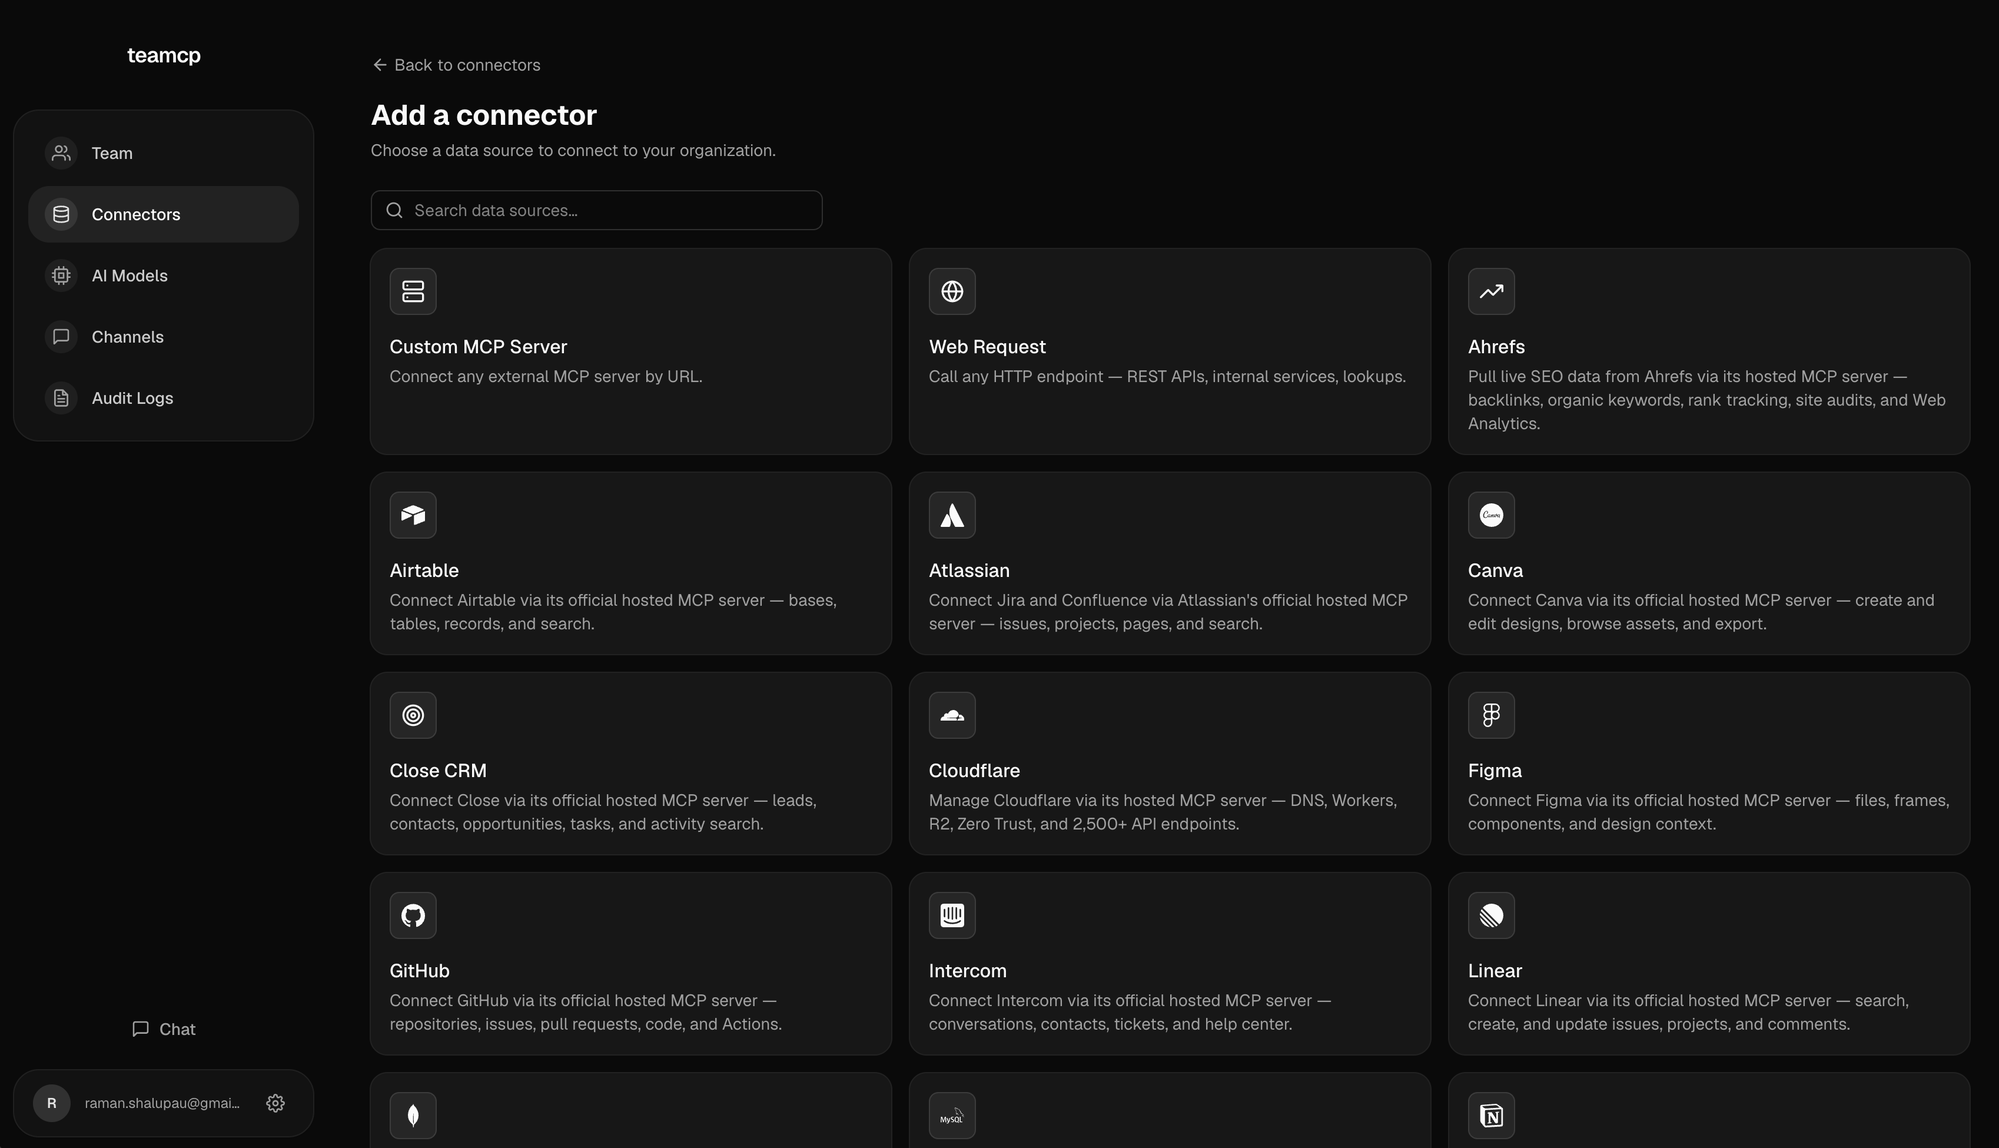Focus the Search data sources field
The image size is (1999, 1148).
[x=597, y=210]
